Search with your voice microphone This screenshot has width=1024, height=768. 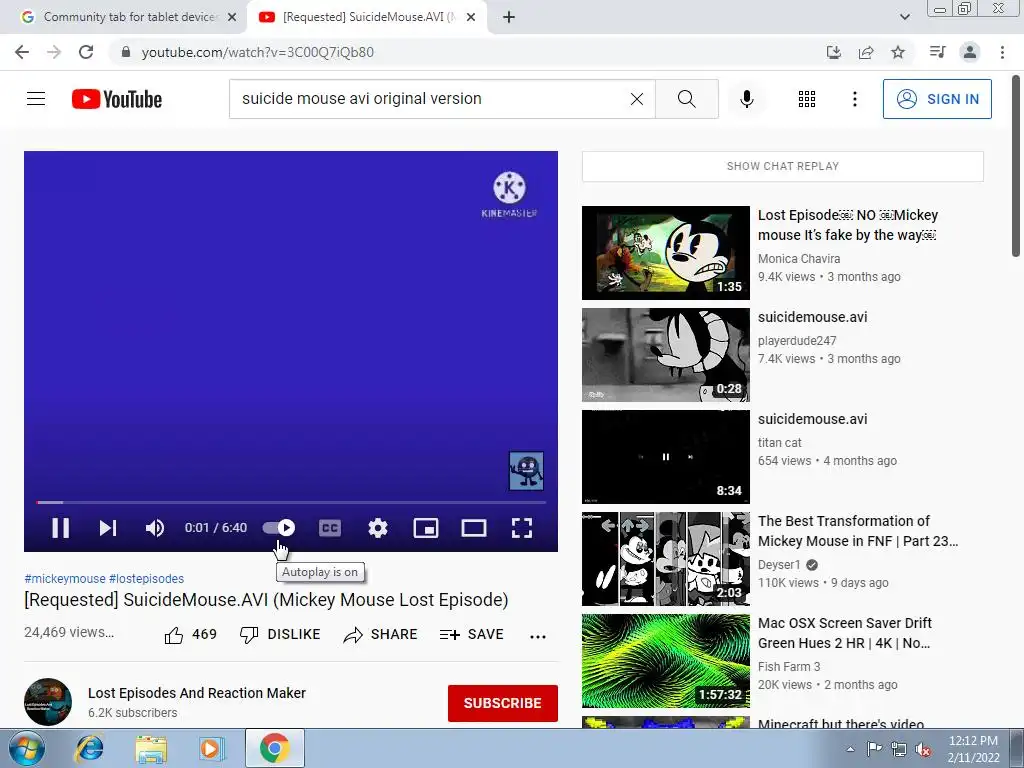tap(747, 99)
